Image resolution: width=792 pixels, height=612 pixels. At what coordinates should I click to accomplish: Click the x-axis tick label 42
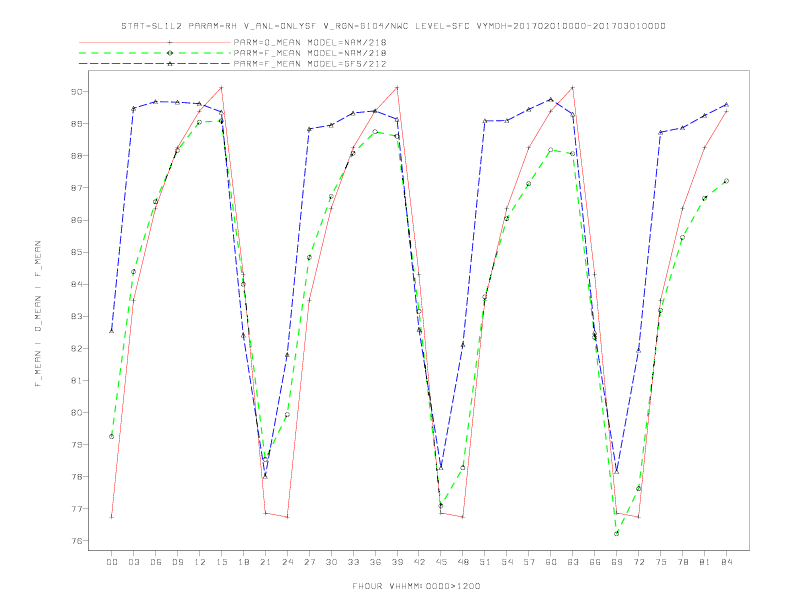(419, 562)
